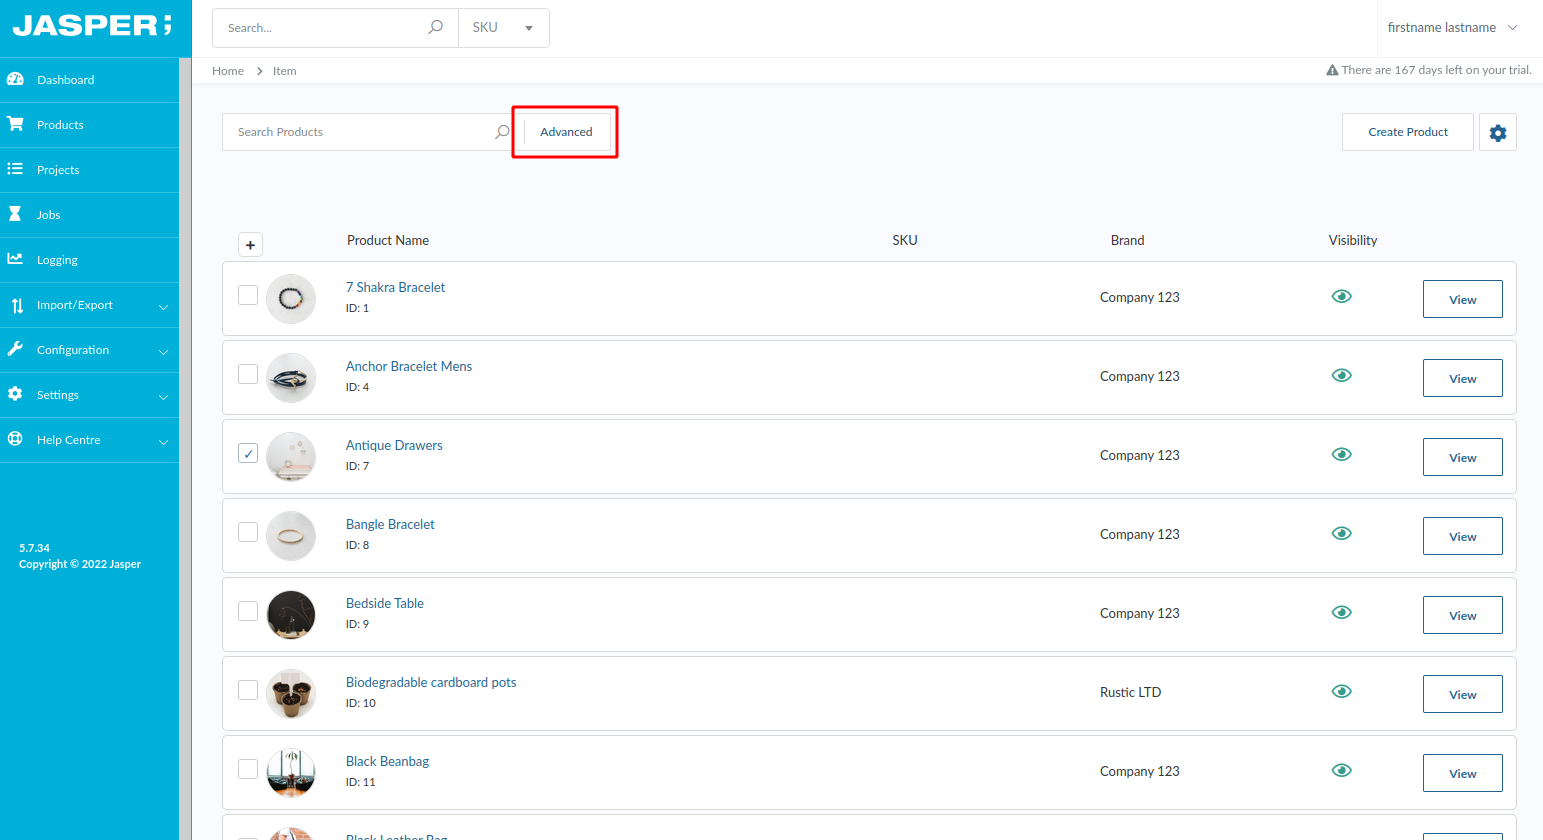This screenshot has width=1543, height=840.
Task: Open product settings gear icon
Action: (x=1497, y=132)
